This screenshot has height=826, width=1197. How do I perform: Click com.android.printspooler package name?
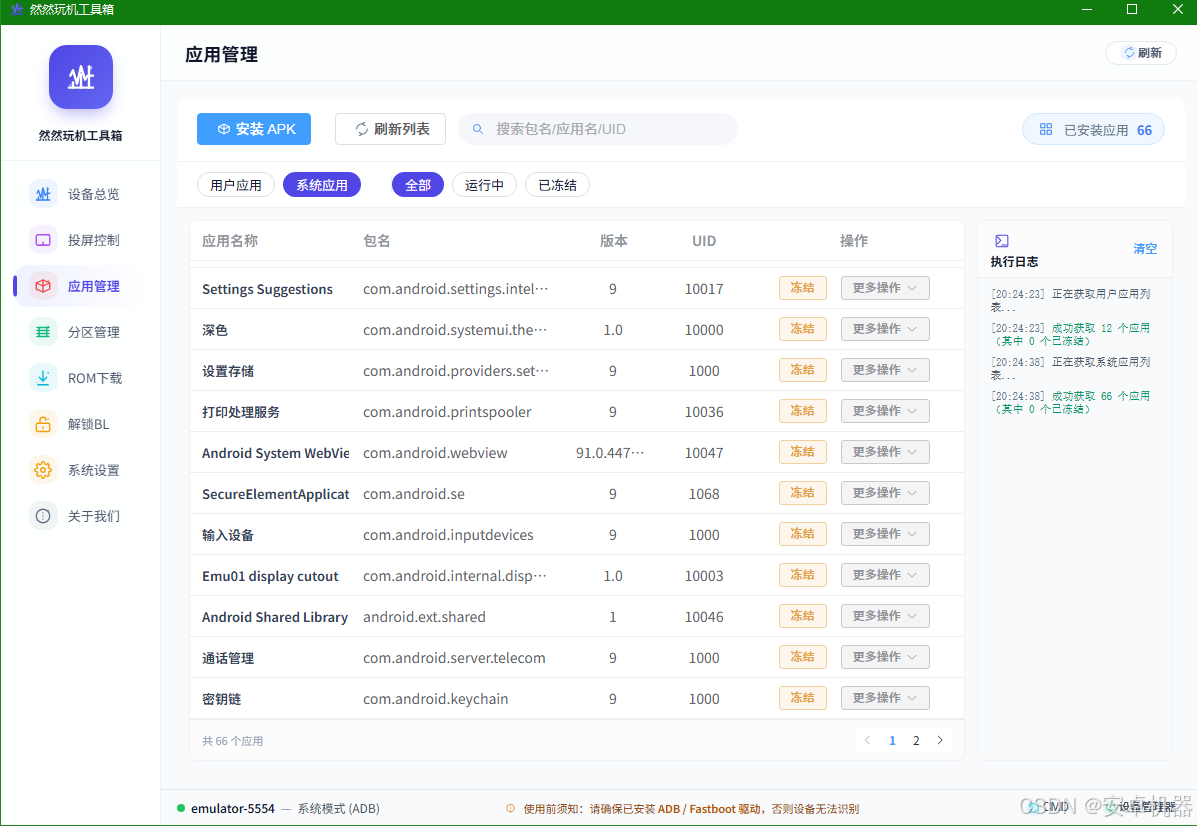click(447, 412)
